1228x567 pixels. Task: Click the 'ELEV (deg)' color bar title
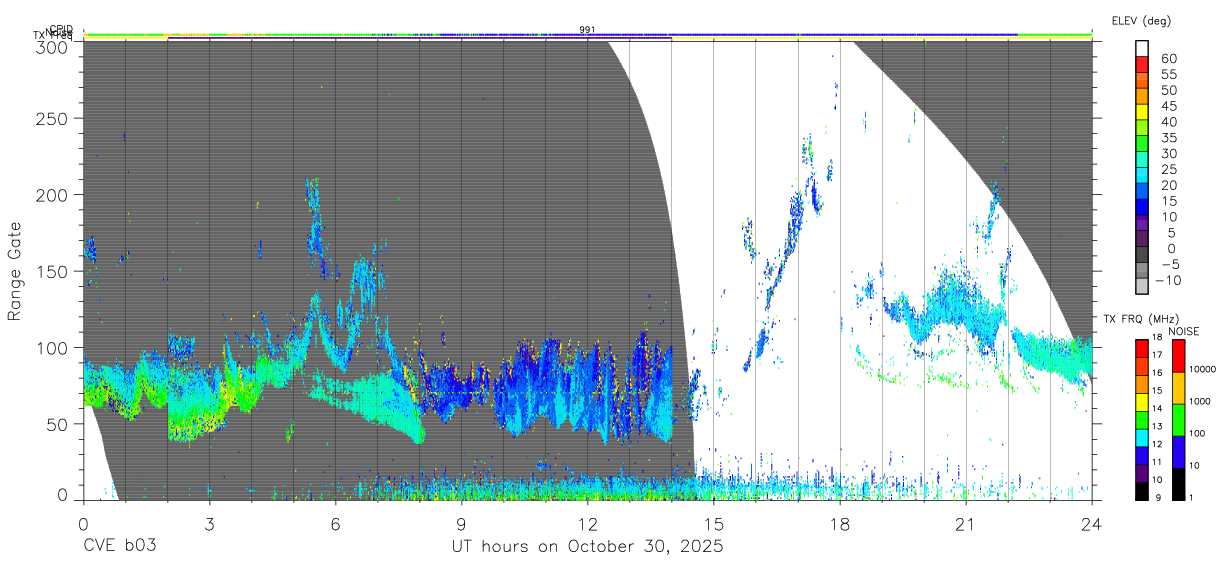point(1141,20)
